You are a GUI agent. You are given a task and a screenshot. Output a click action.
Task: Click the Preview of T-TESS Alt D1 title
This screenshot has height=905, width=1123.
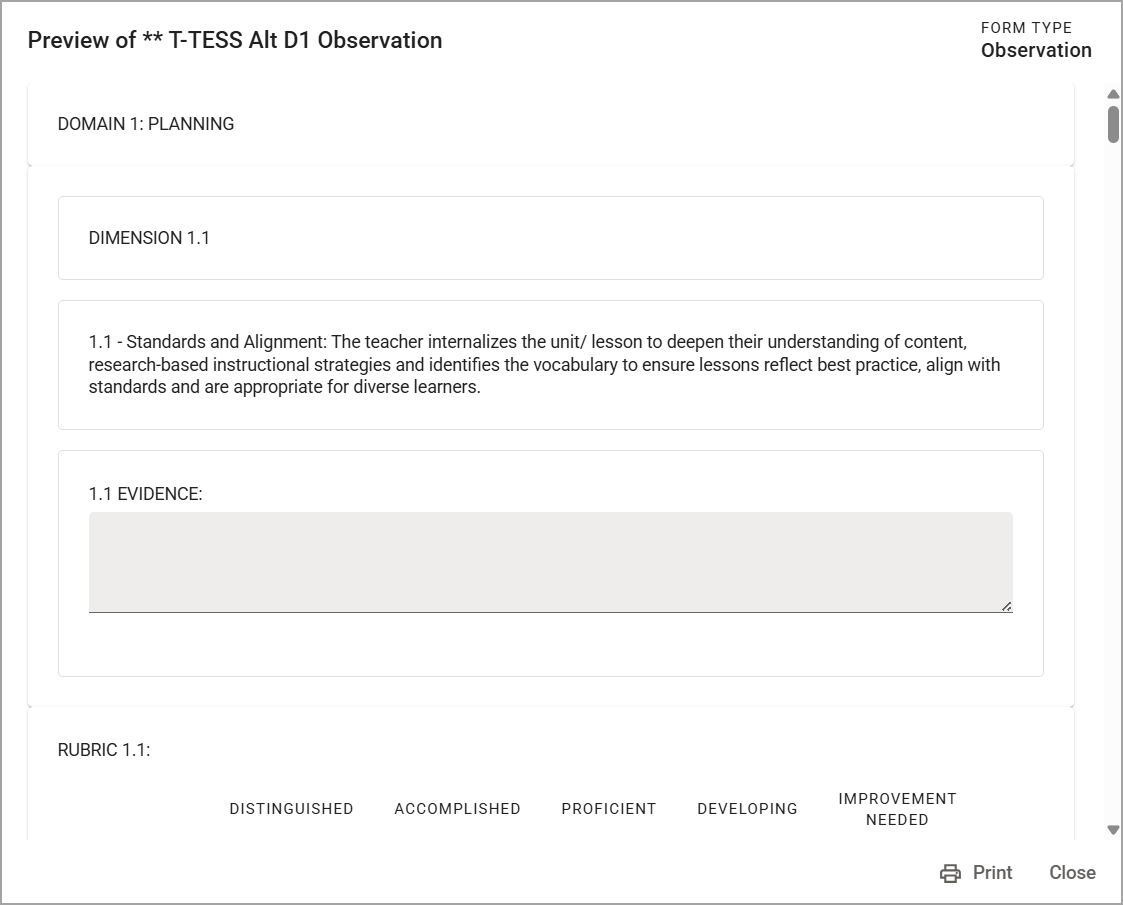(x=235, y=40)
